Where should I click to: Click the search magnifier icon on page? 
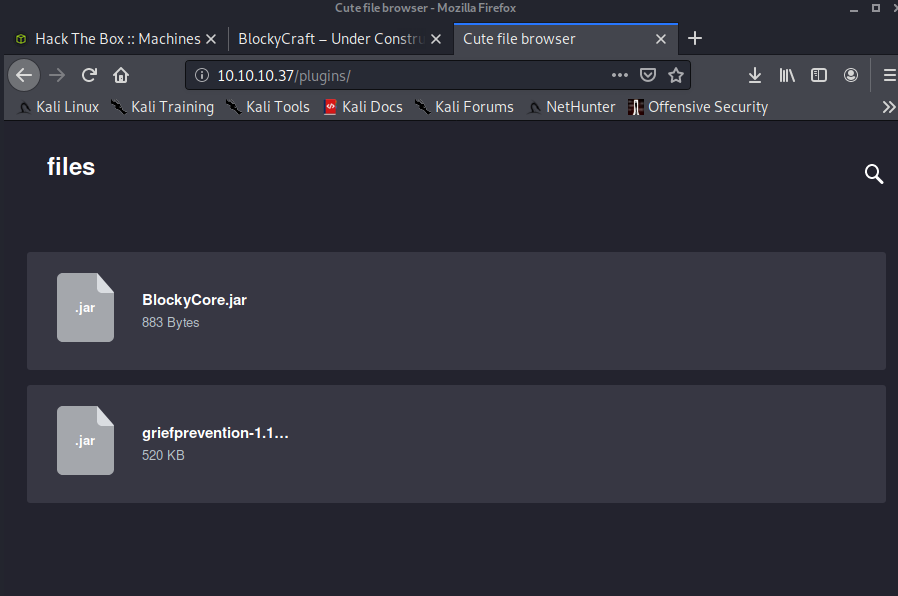point(873,175)
